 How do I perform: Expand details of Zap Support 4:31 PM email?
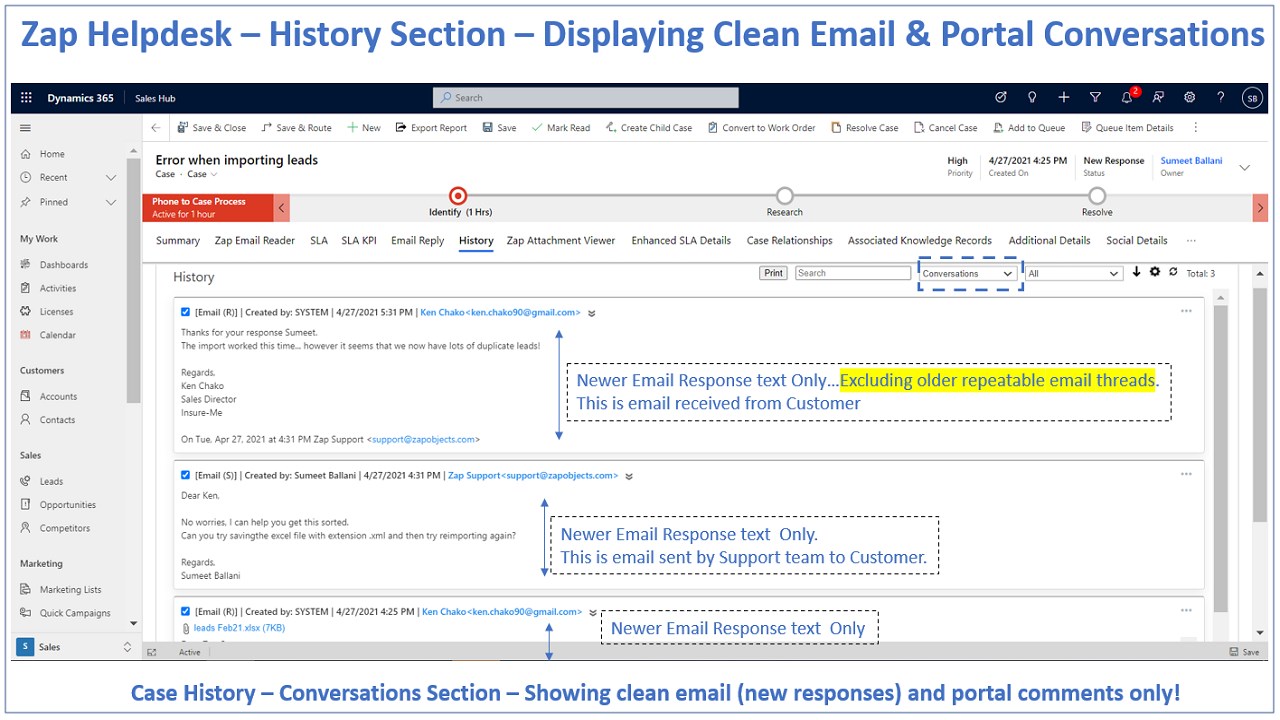(629, 476)
